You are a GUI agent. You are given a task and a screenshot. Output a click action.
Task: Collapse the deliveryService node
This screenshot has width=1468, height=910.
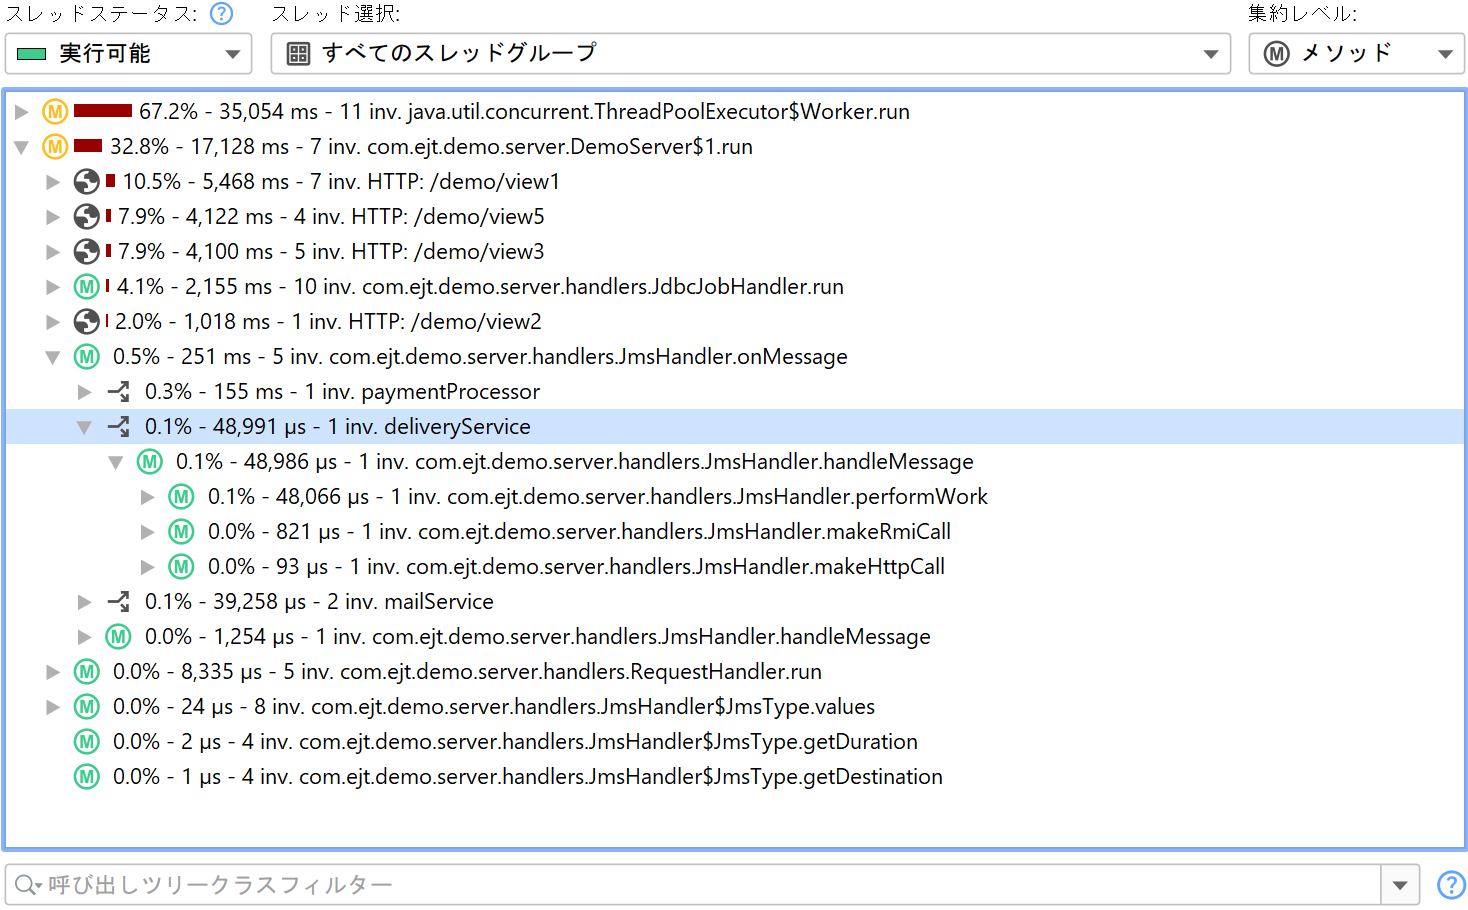click(x=85, y=427)
